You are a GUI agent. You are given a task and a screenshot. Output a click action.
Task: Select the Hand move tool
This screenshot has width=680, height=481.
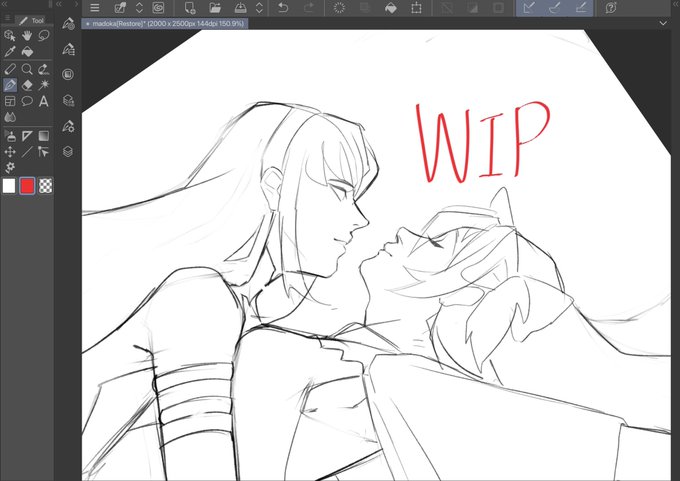[x=27, y=35]
